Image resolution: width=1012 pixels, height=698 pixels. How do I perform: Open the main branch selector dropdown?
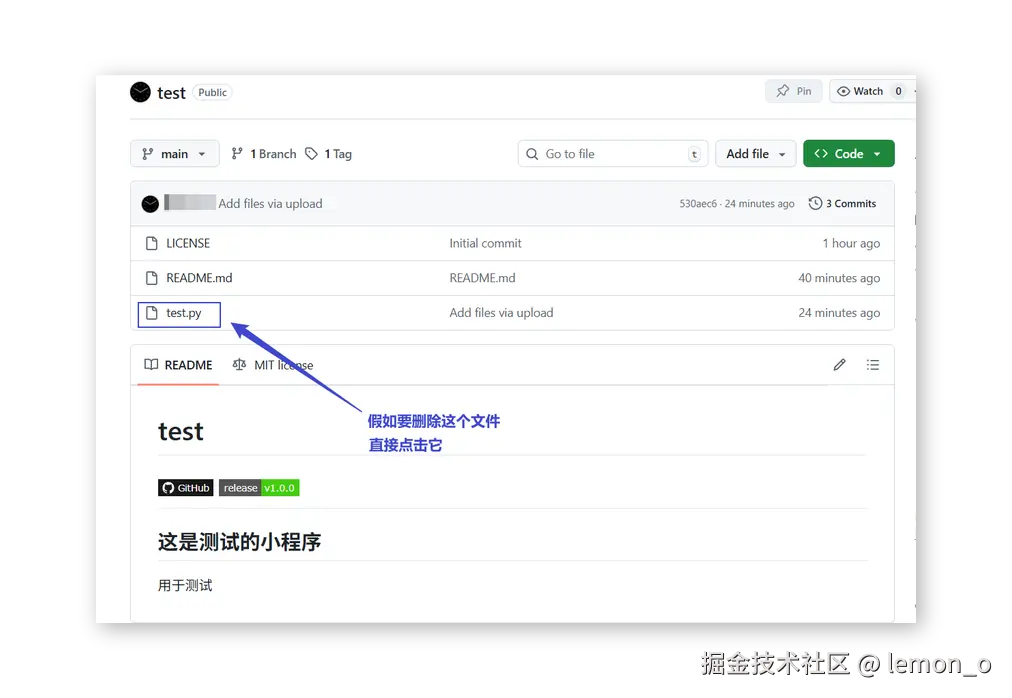tap(174, 153)
